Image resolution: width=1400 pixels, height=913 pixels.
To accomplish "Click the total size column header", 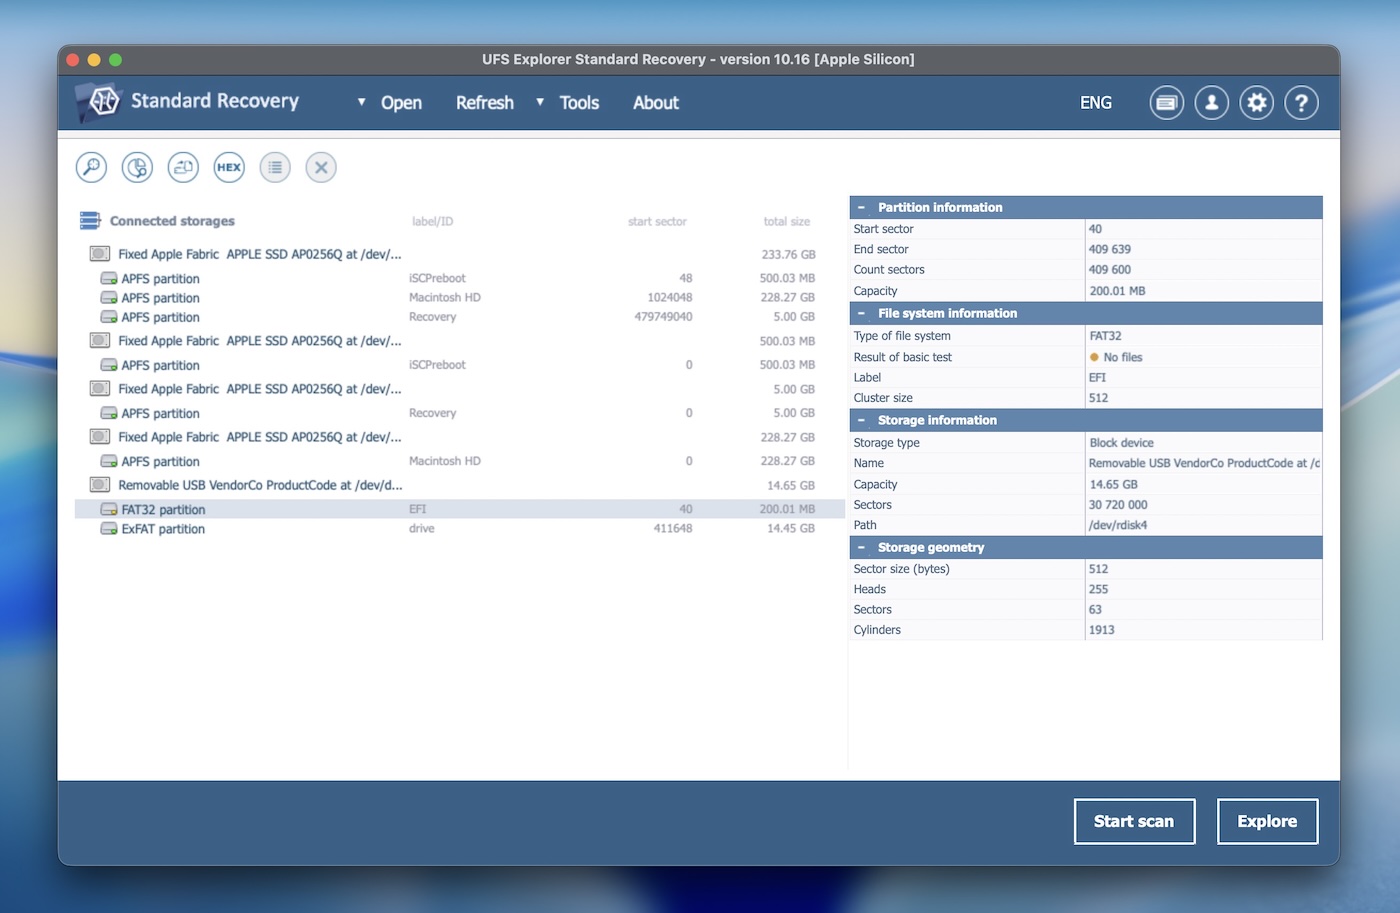I will coord(787,221).
